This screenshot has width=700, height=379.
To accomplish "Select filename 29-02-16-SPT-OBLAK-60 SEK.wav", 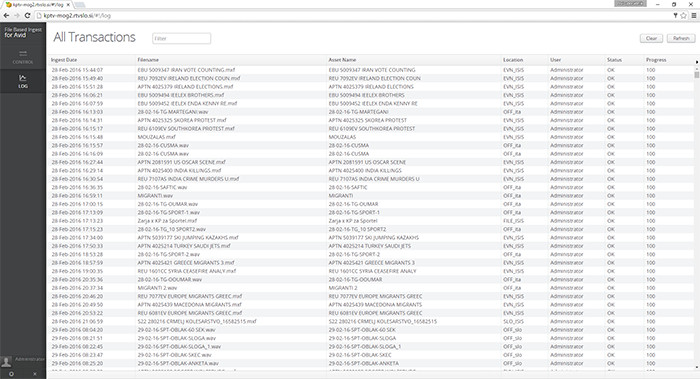I will (176, 330).
